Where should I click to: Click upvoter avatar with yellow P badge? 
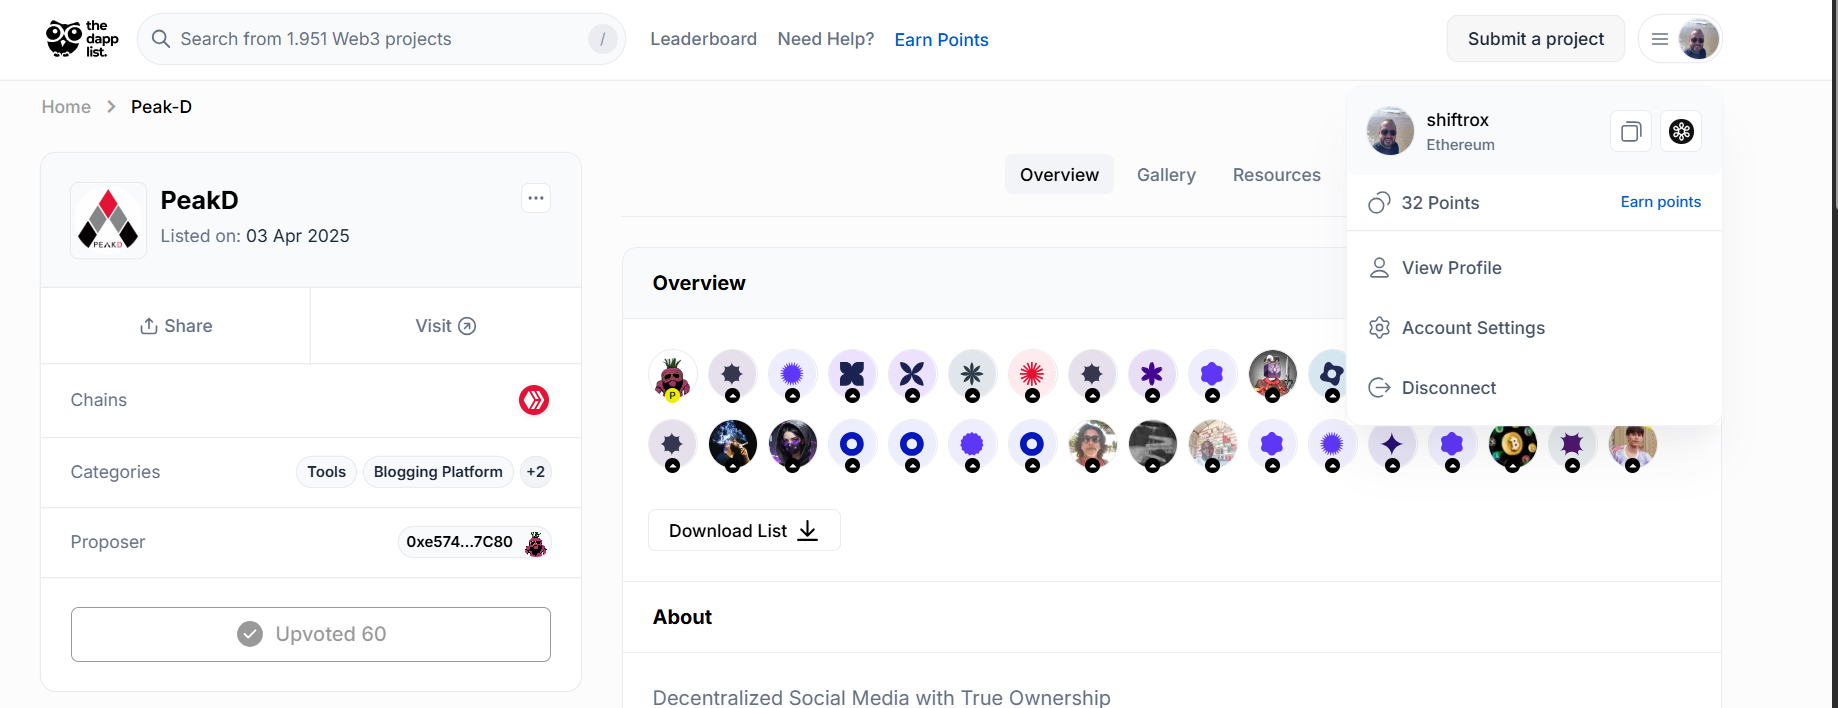point(673,376)
